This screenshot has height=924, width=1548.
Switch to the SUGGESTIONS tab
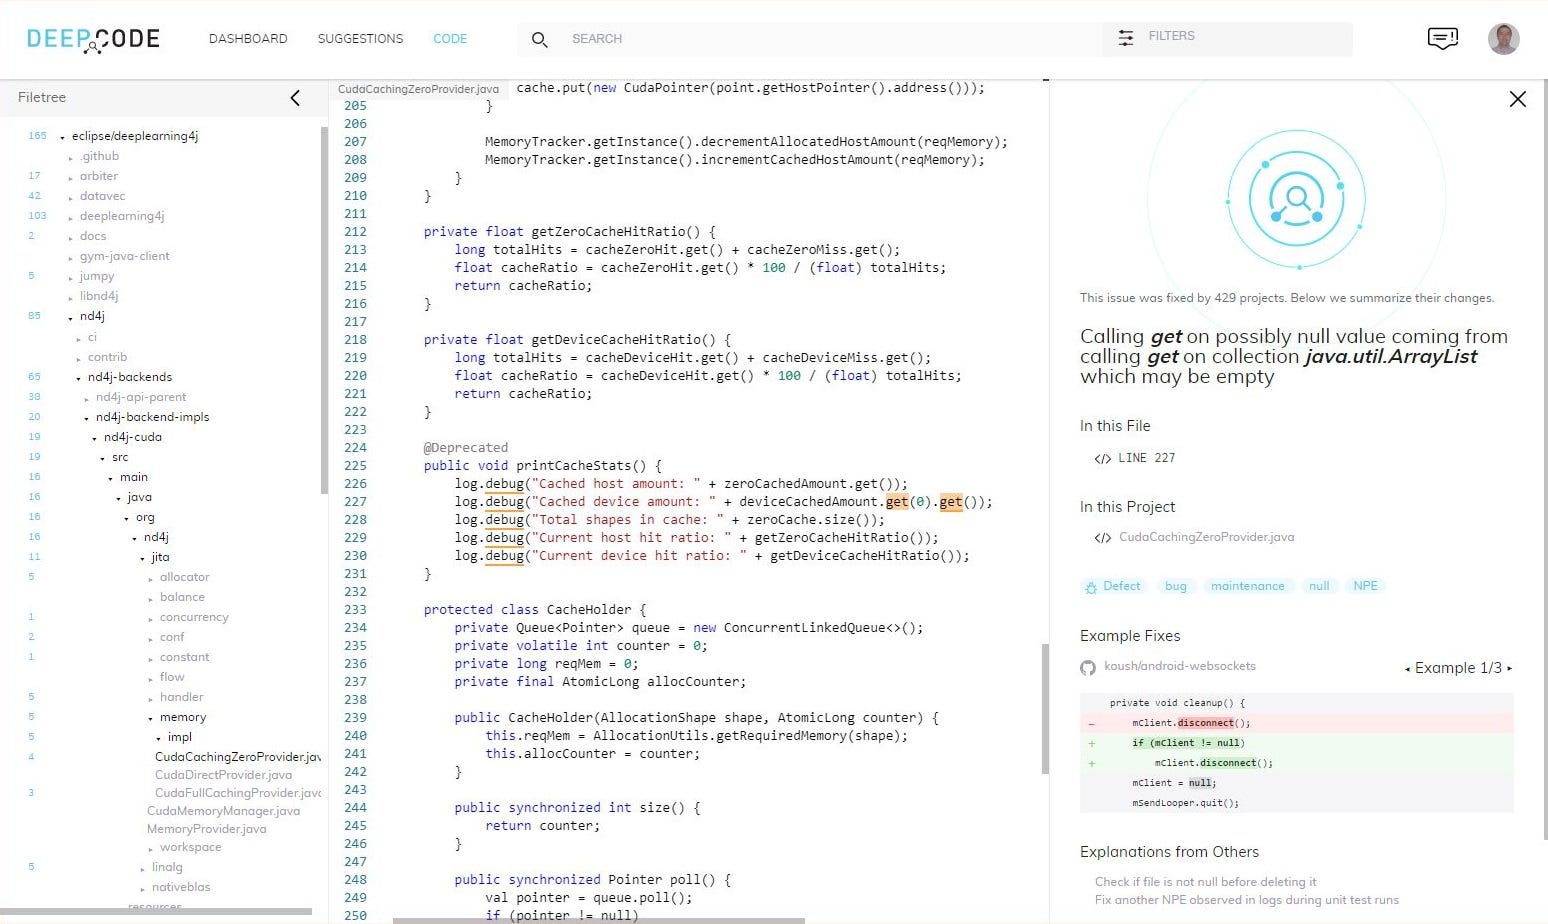click(360, 39)
